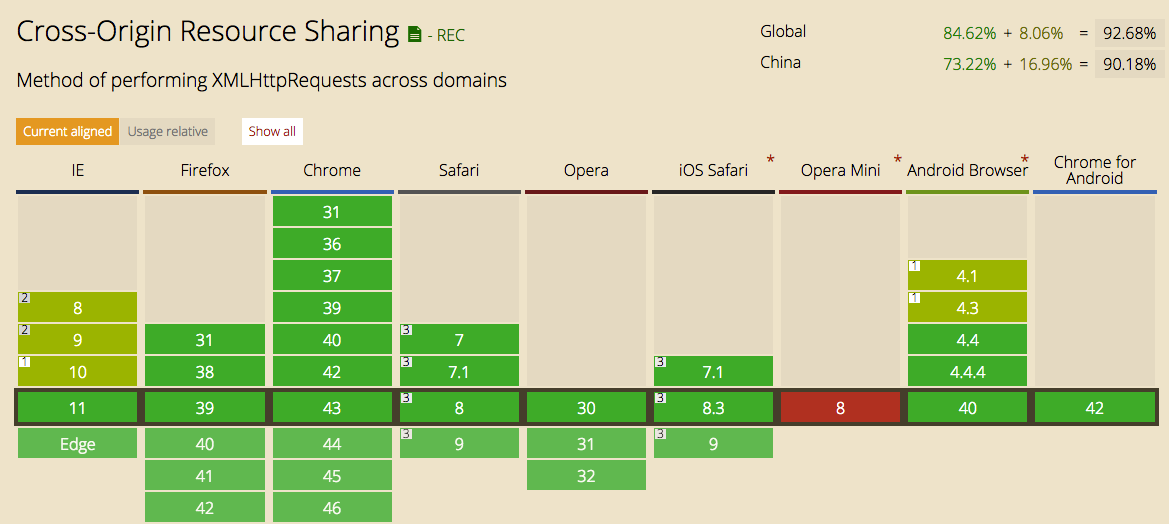This screenshot has height=524, width=1169.
Task: Click the Global total 92.68% value
Action: point(1129,34)
